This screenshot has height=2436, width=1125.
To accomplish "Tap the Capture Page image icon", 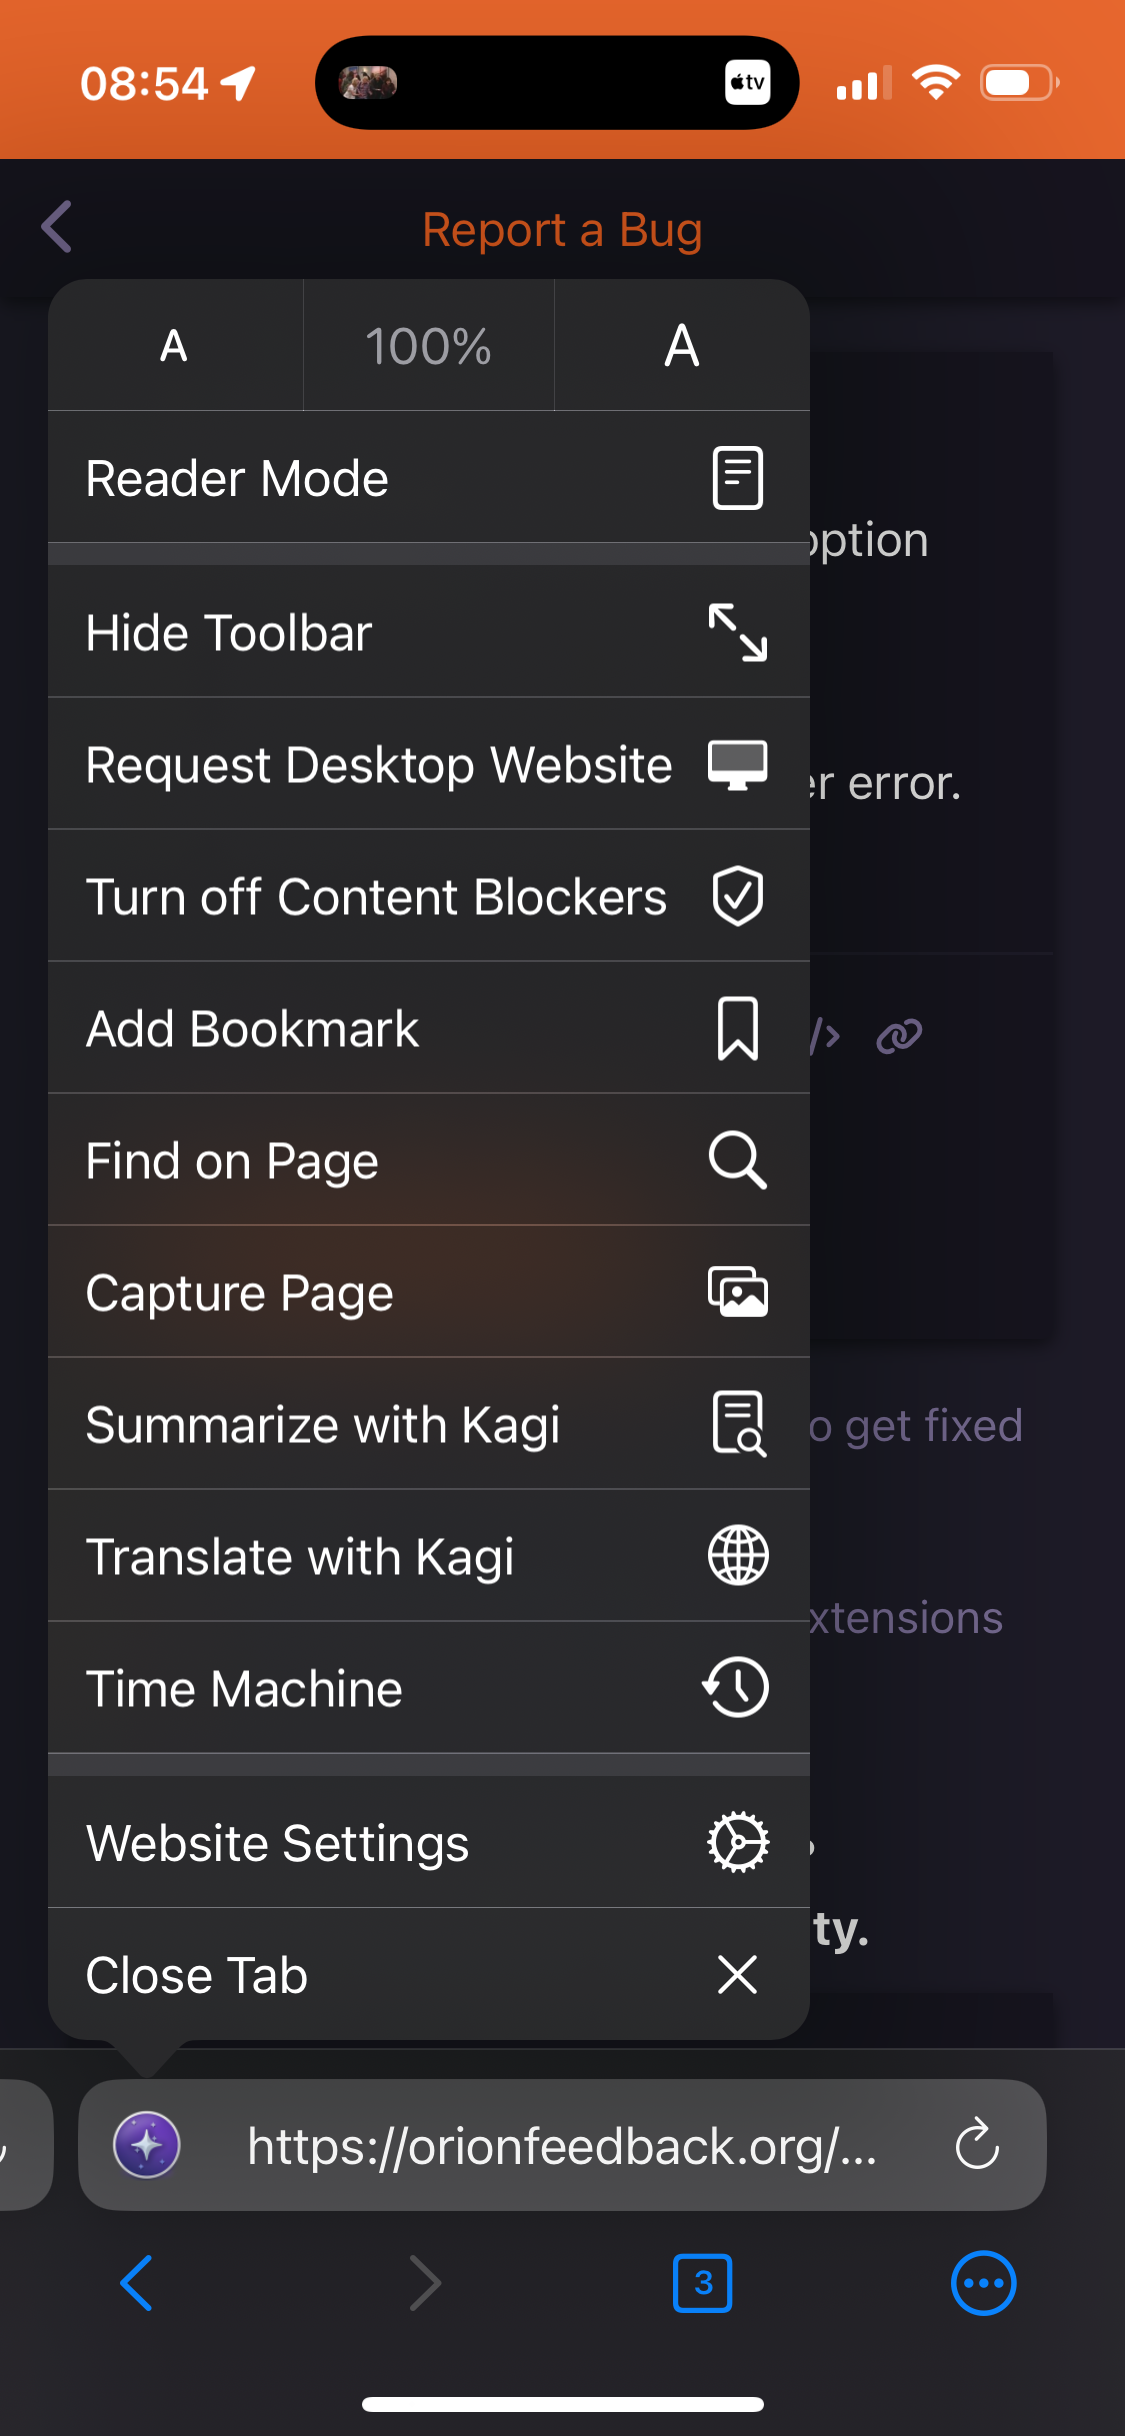I will pyautogui.click(x=737, y=1292).
